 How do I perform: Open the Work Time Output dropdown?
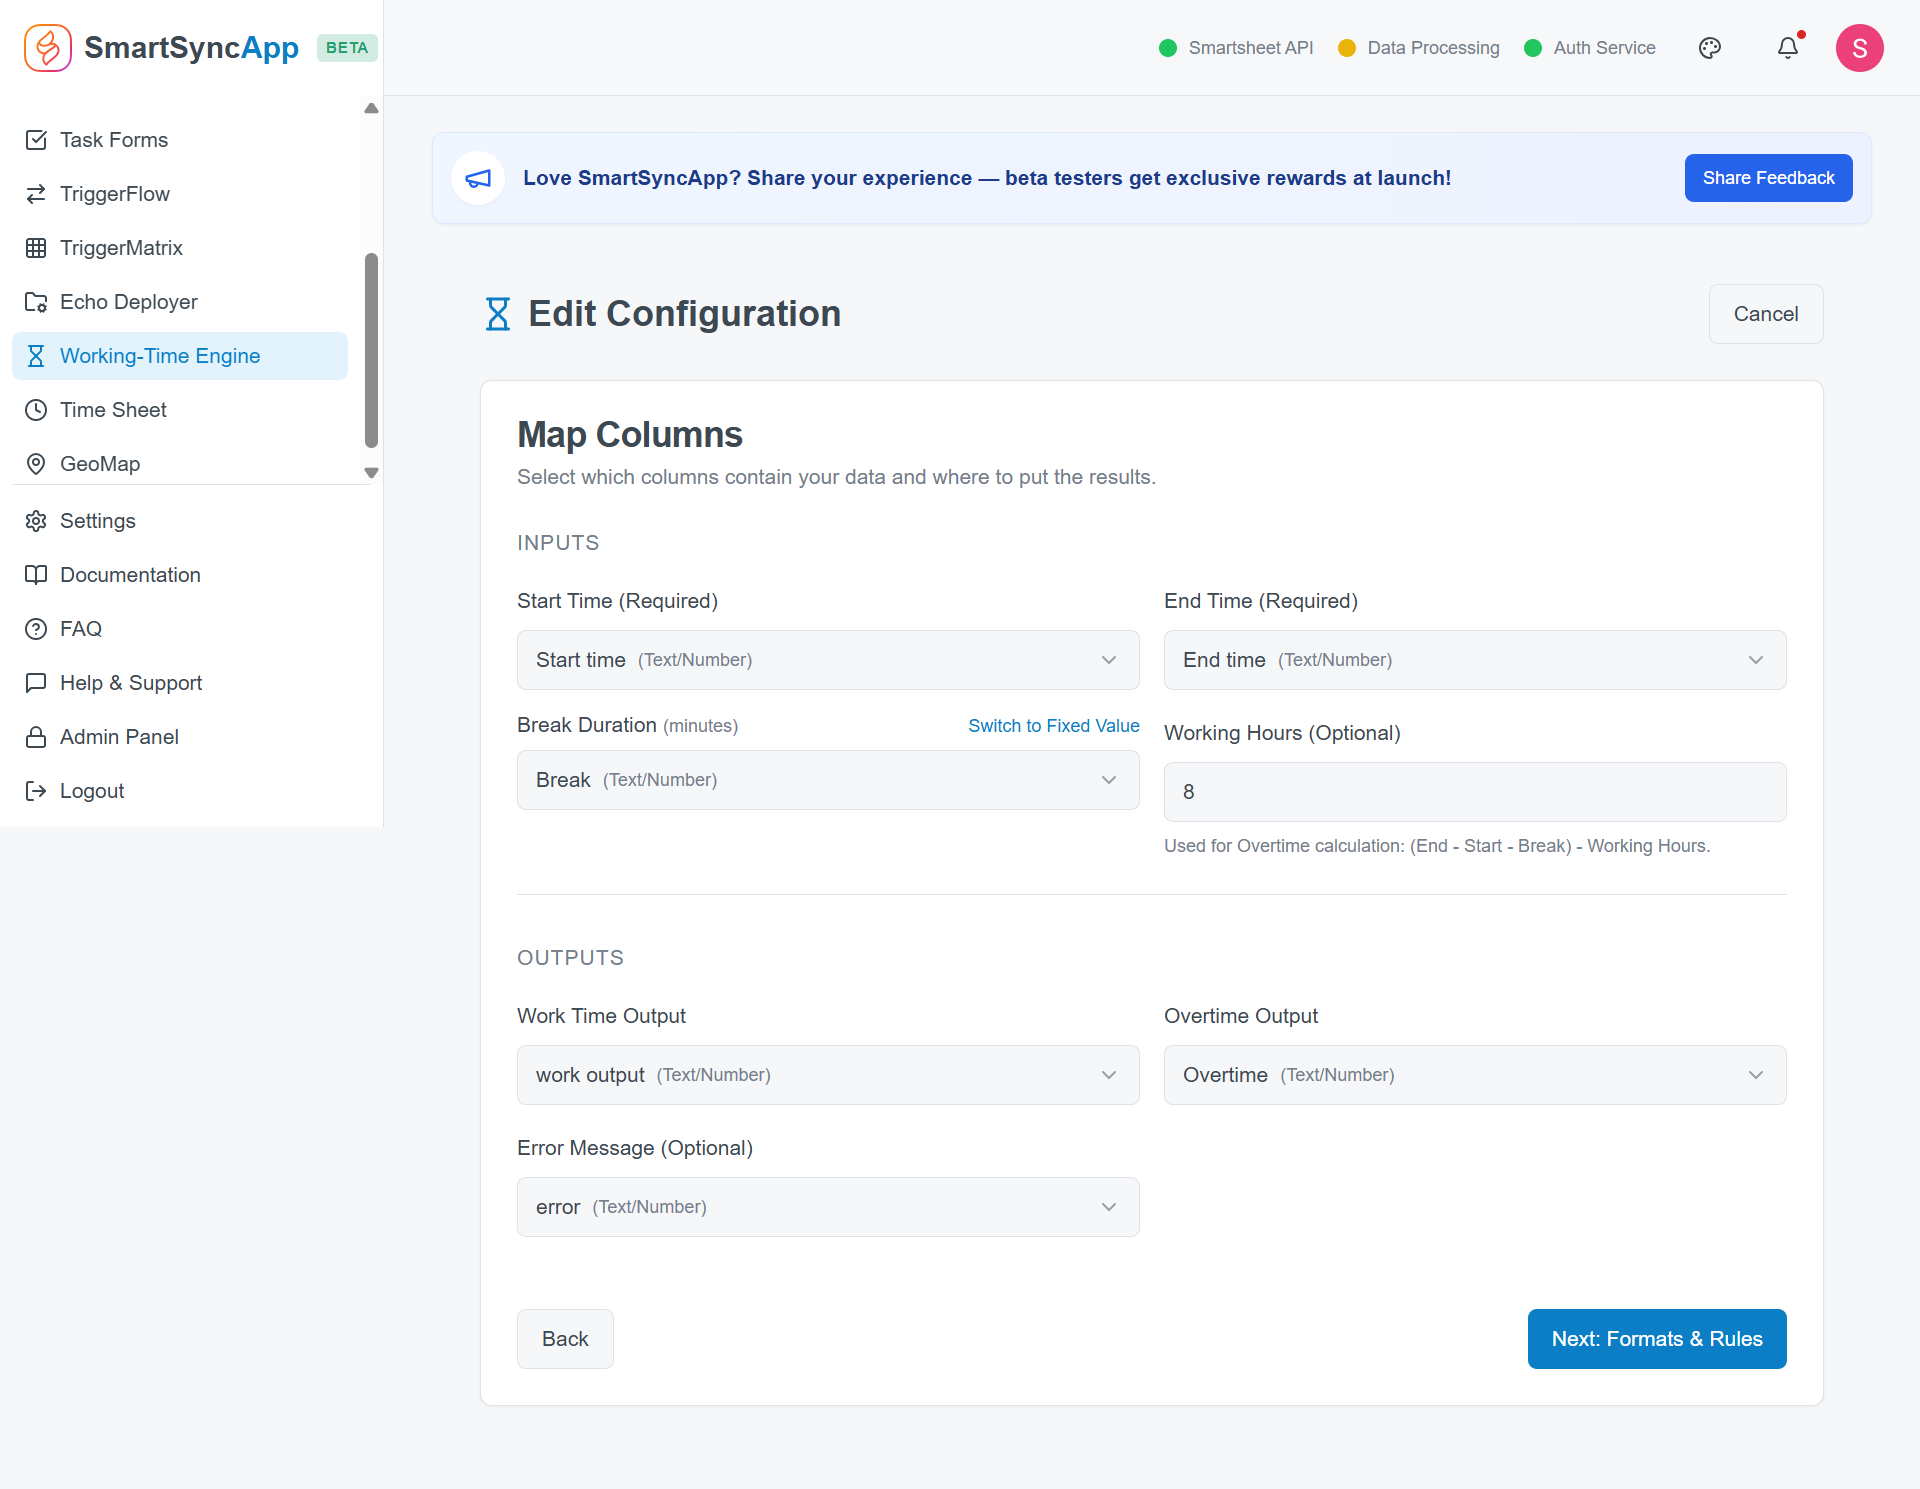click(828, 1075)
